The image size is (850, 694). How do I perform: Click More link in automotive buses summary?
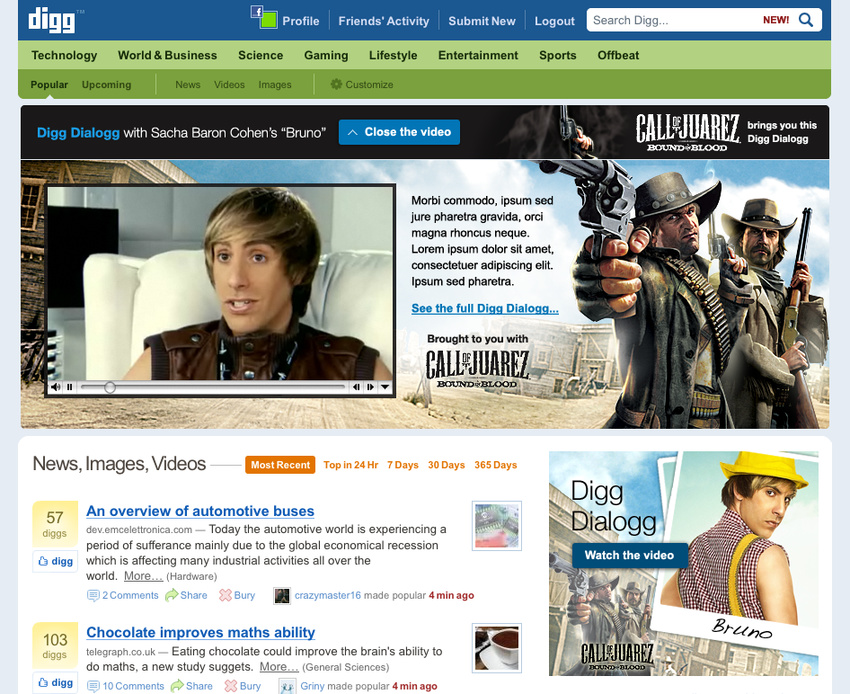coord(143,576)
